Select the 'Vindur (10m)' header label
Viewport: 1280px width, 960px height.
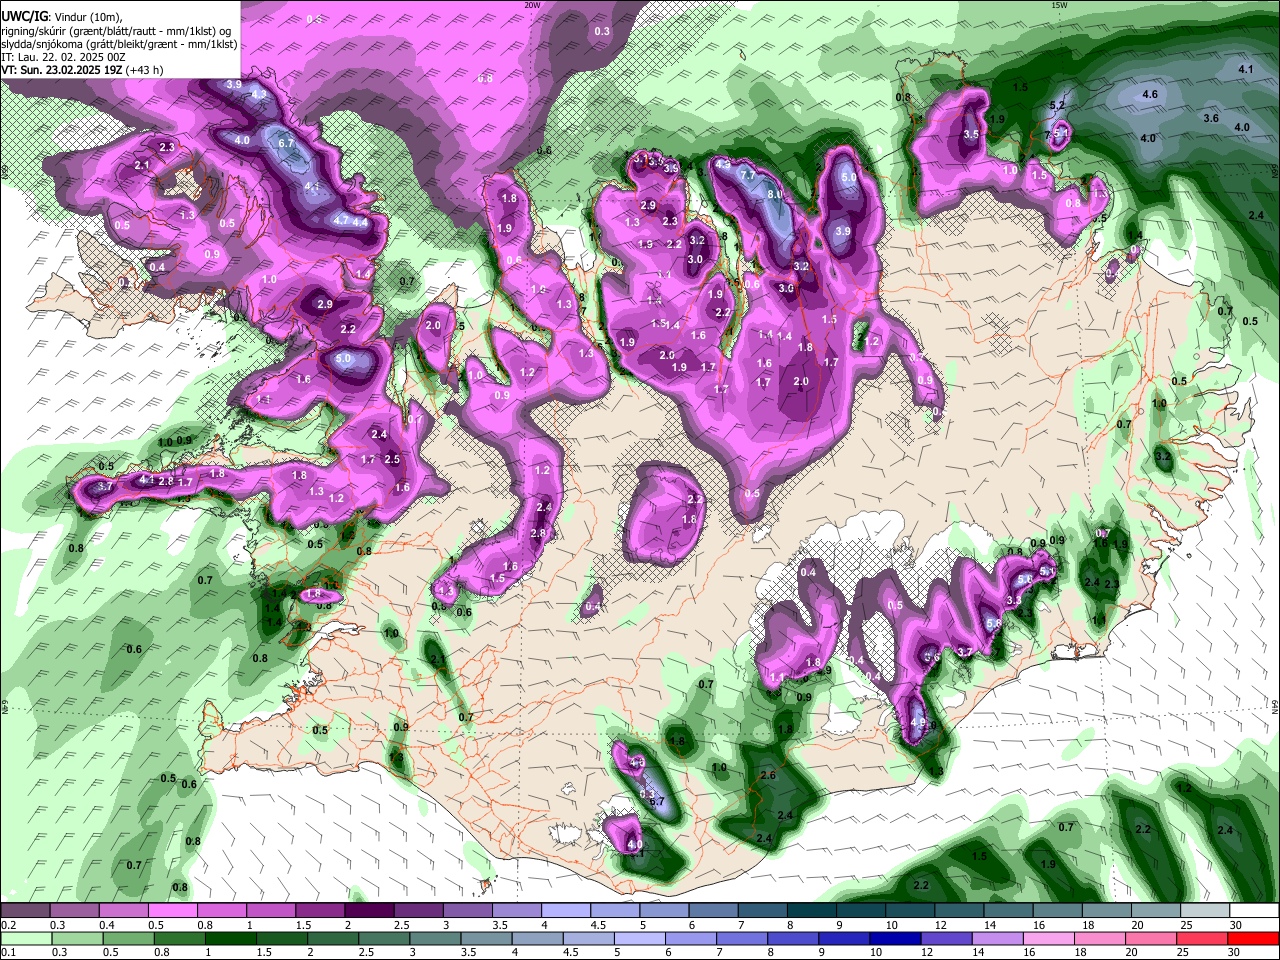tap(85, 18)
